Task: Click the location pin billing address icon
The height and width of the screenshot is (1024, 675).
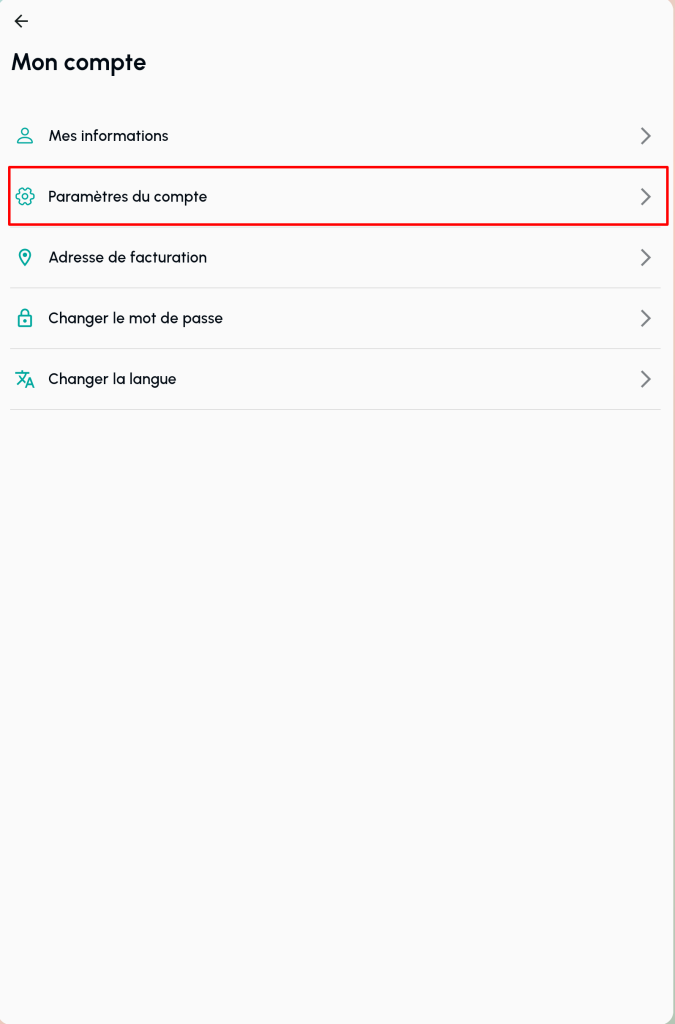Action: click(25, 258)
